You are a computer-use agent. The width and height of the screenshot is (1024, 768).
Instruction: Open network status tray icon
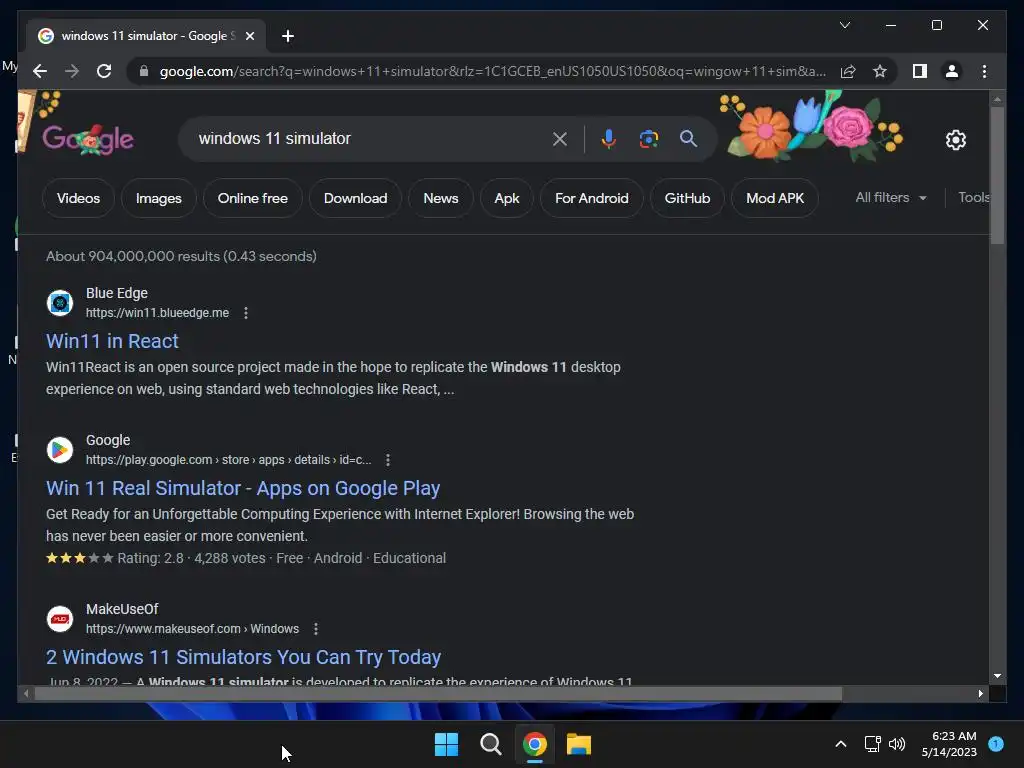(872, 744)
